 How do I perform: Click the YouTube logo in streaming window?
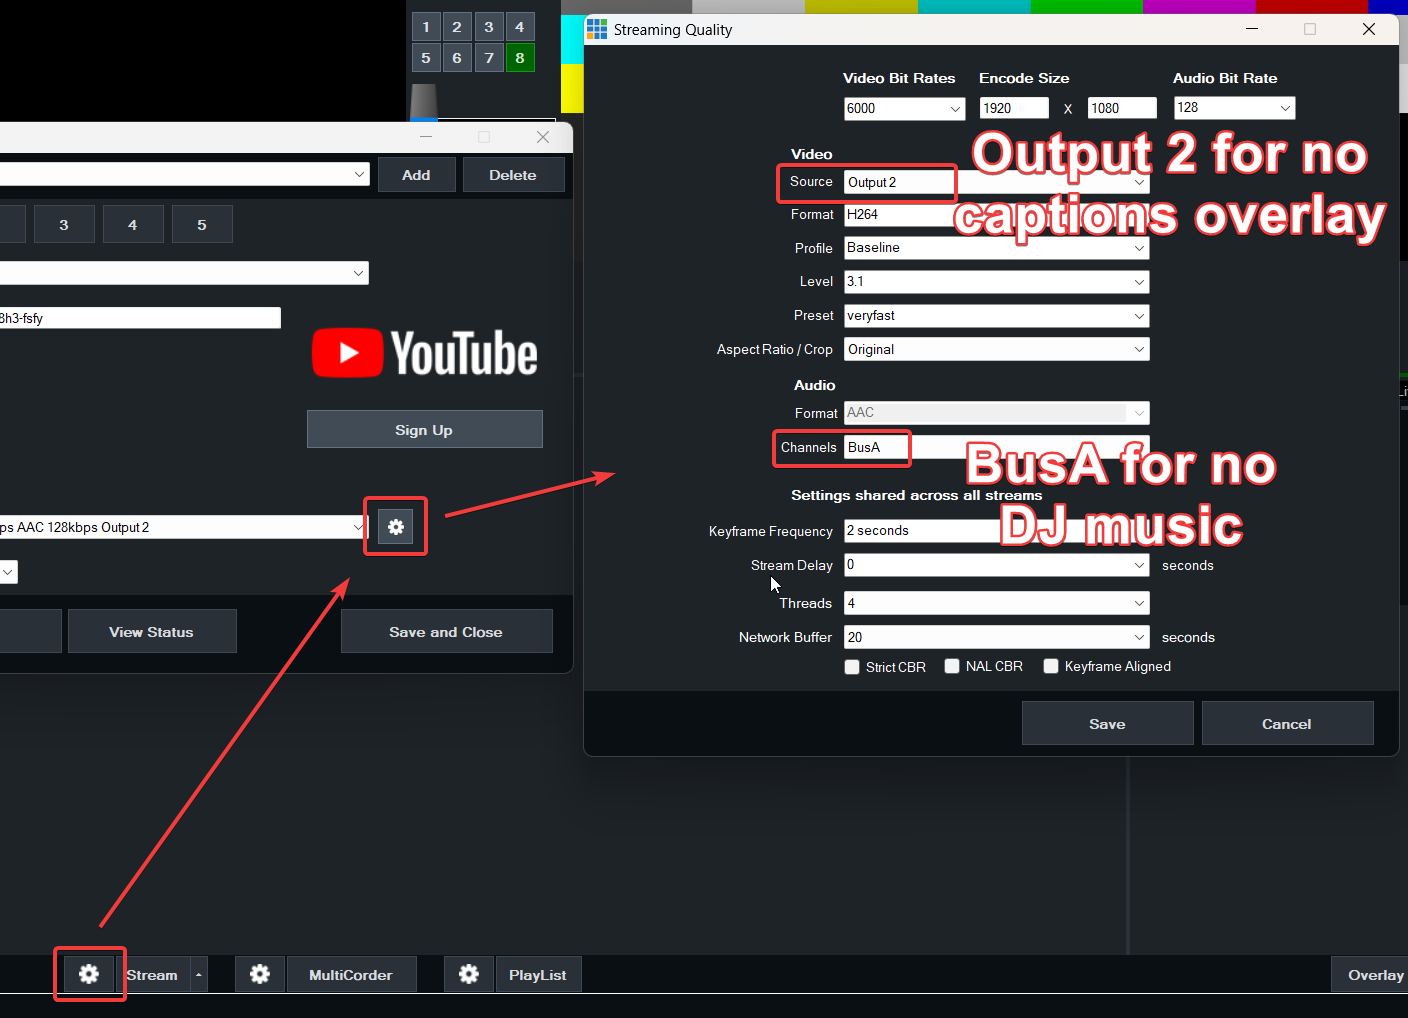425,353
